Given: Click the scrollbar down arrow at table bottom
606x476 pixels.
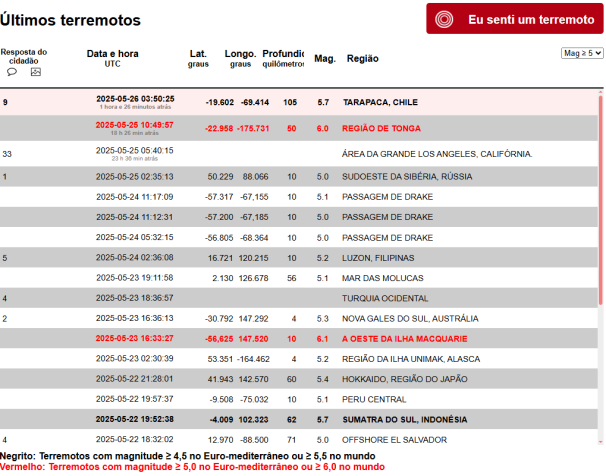Looking at the screenshot, I should pyautogui.click(x=601, y=442).
